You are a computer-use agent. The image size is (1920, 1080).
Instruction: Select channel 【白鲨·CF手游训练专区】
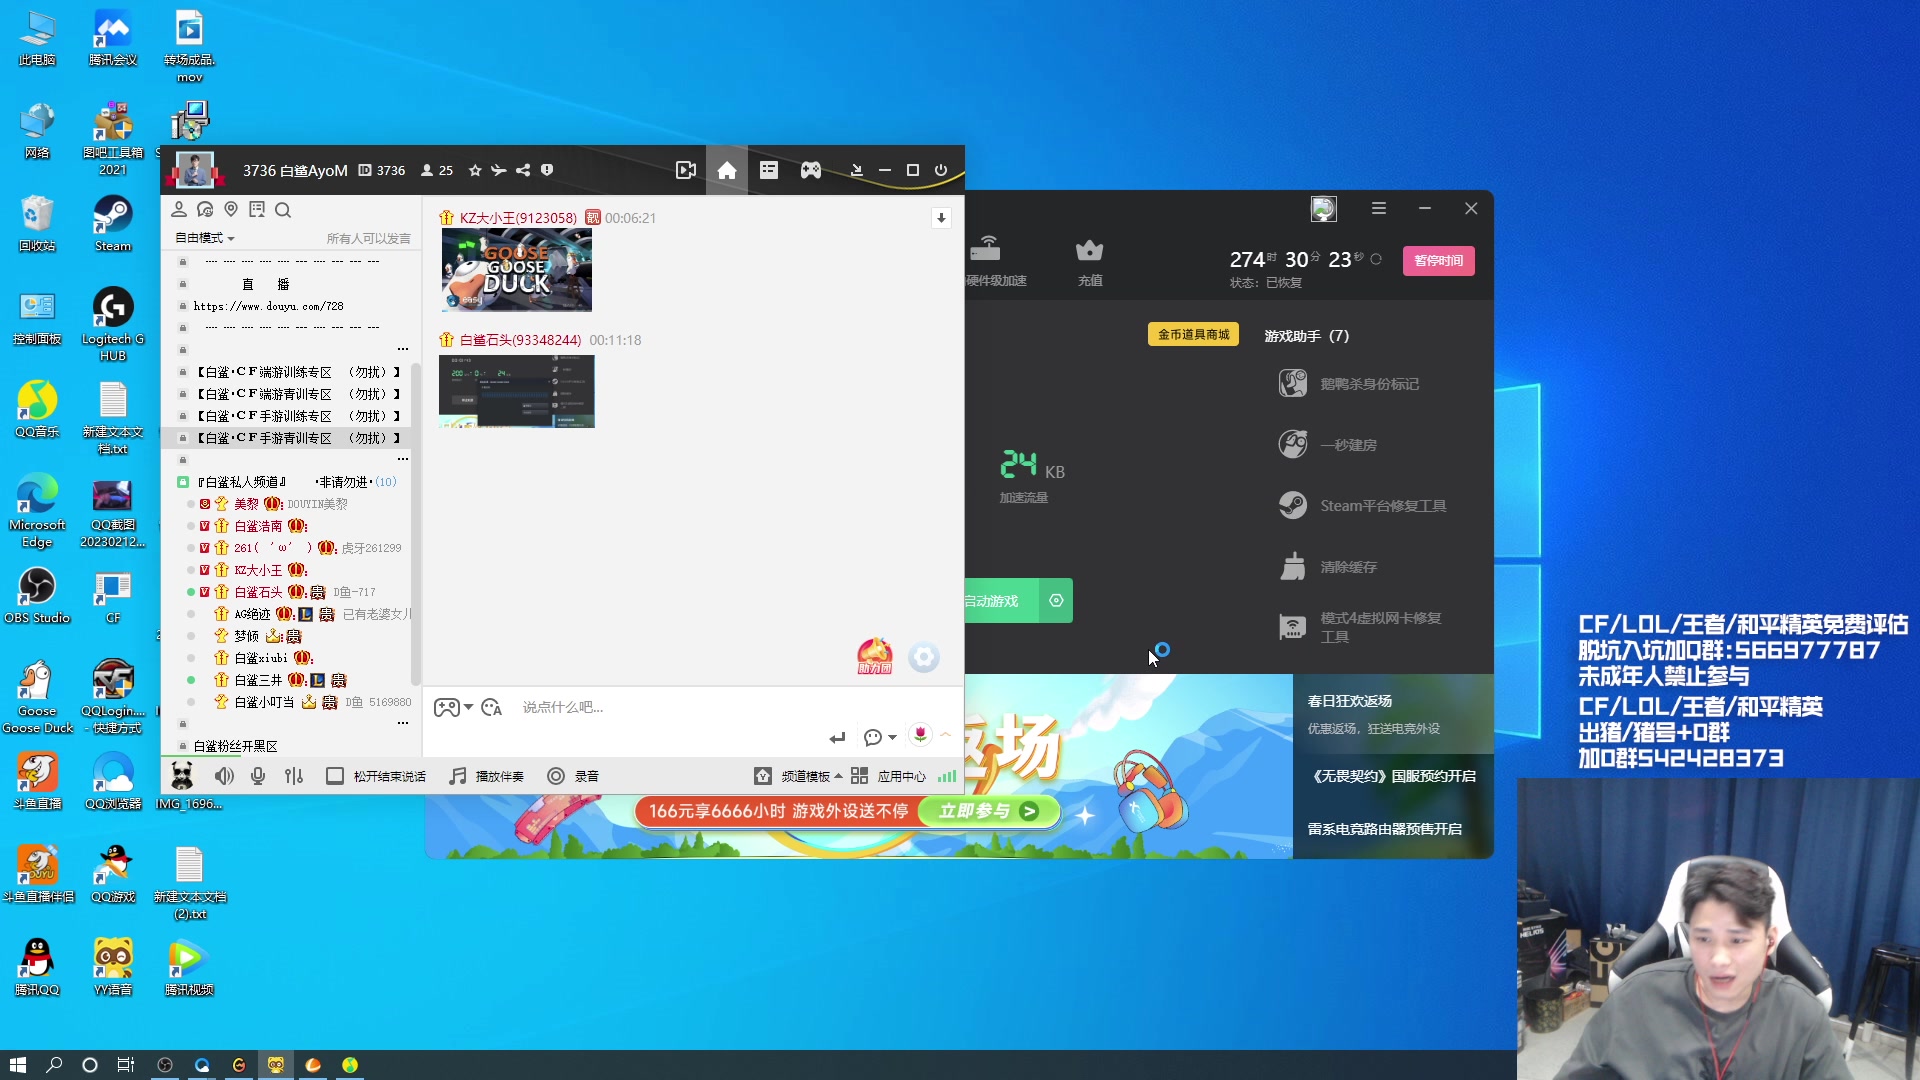298,416
